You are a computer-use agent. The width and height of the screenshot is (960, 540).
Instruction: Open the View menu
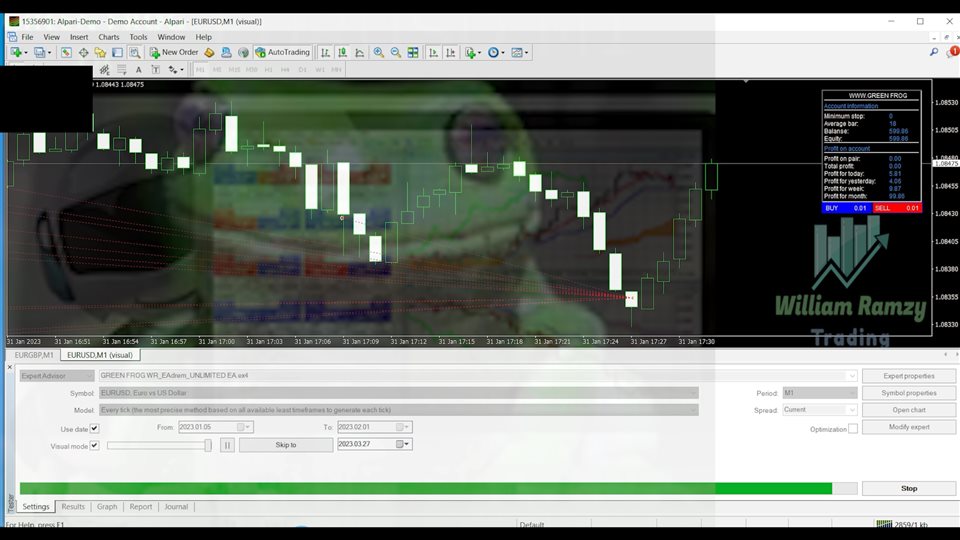click(x=51, y=37)
